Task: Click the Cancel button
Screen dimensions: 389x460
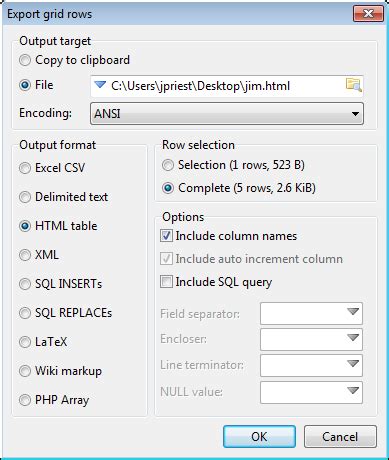Action: (340, 437)
